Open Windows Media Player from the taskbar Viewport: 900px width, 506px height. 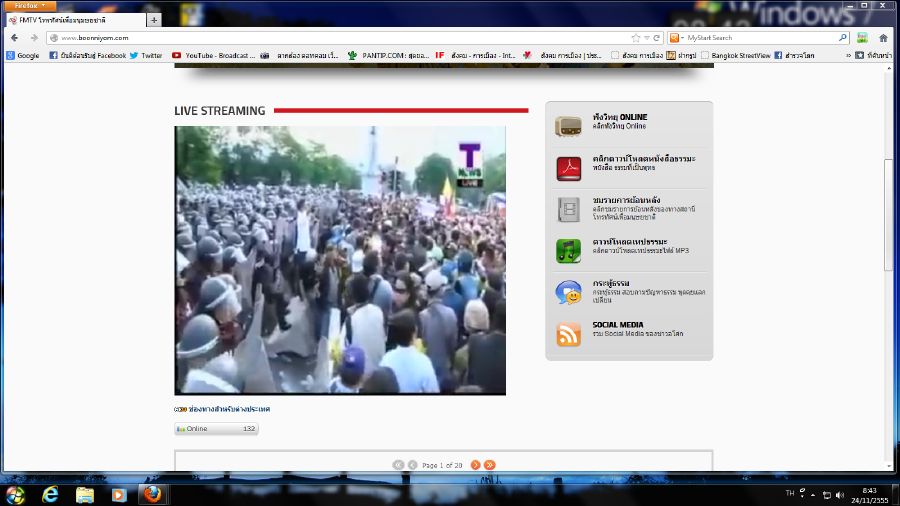click(119, 495)
